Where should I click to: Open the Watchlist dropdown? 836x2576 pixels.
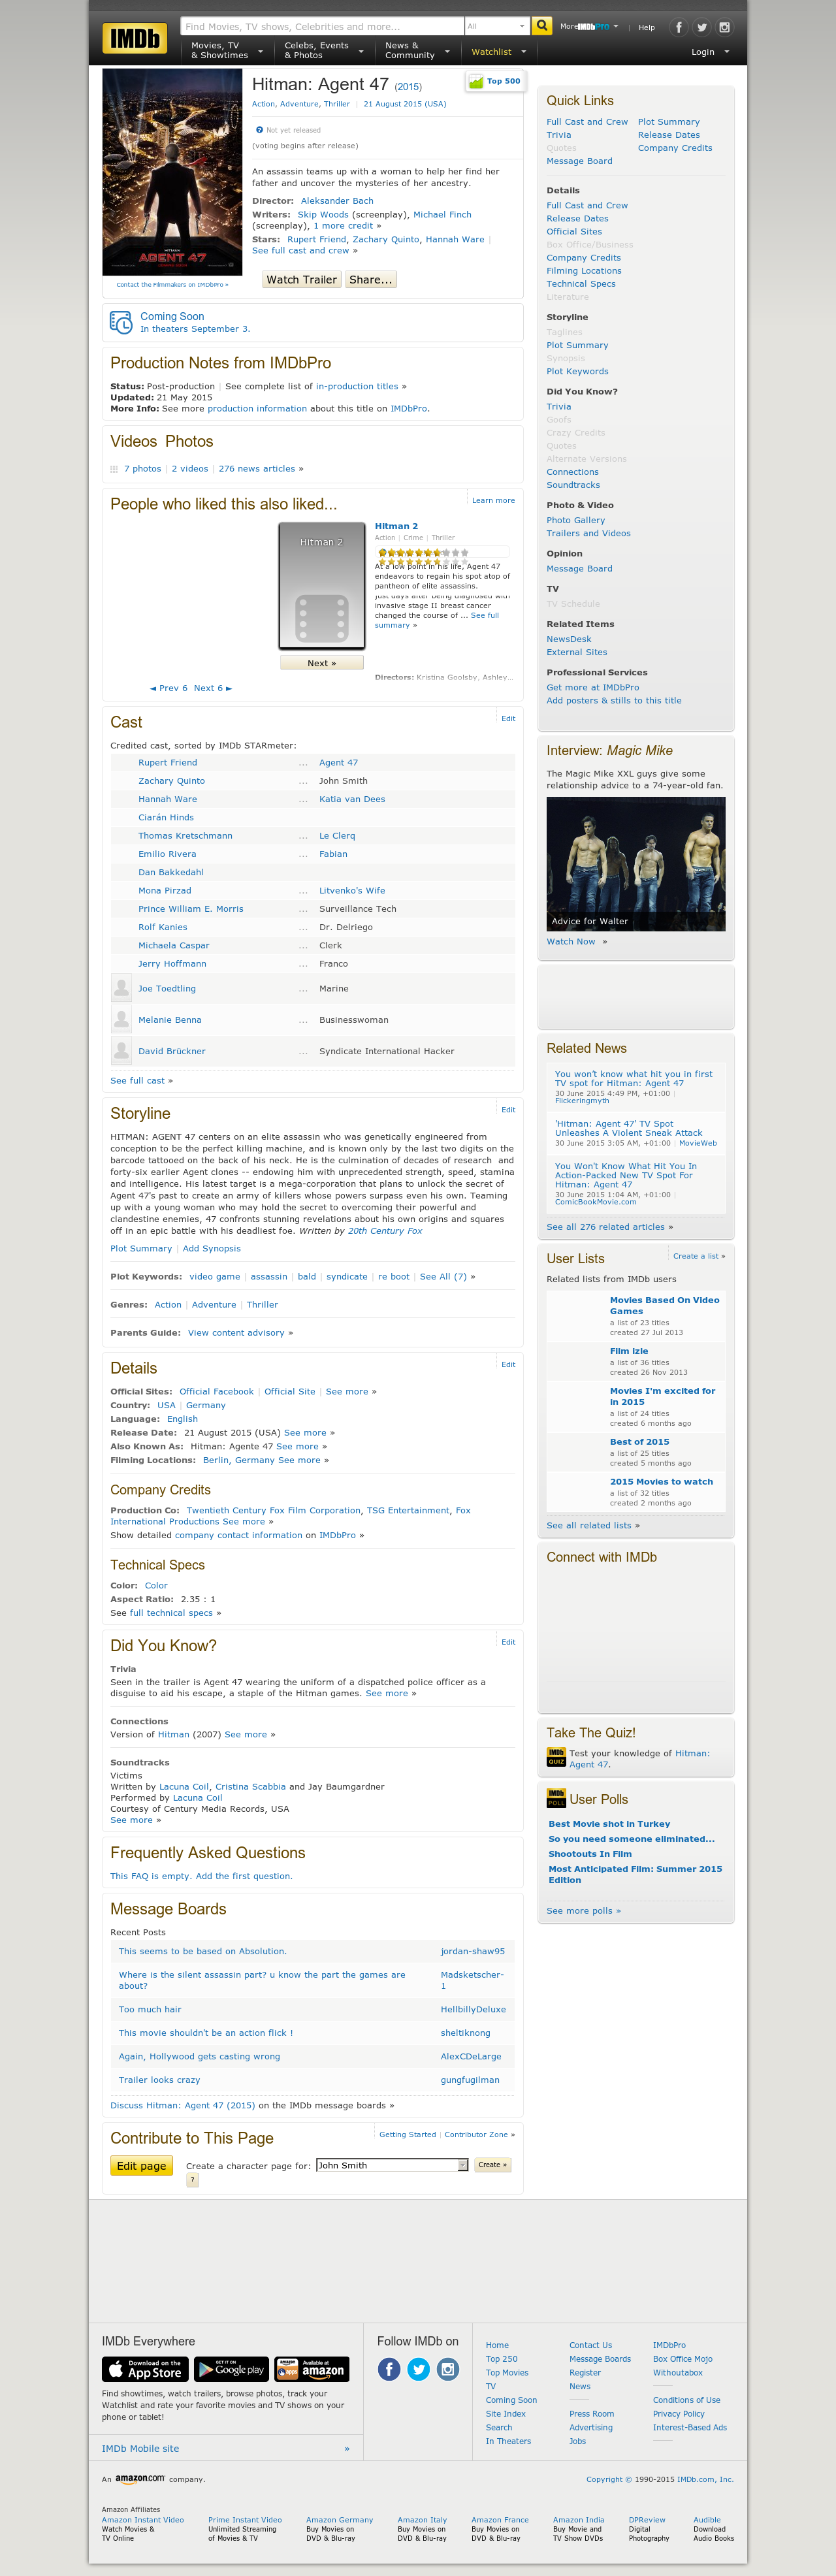coord(498,52)
